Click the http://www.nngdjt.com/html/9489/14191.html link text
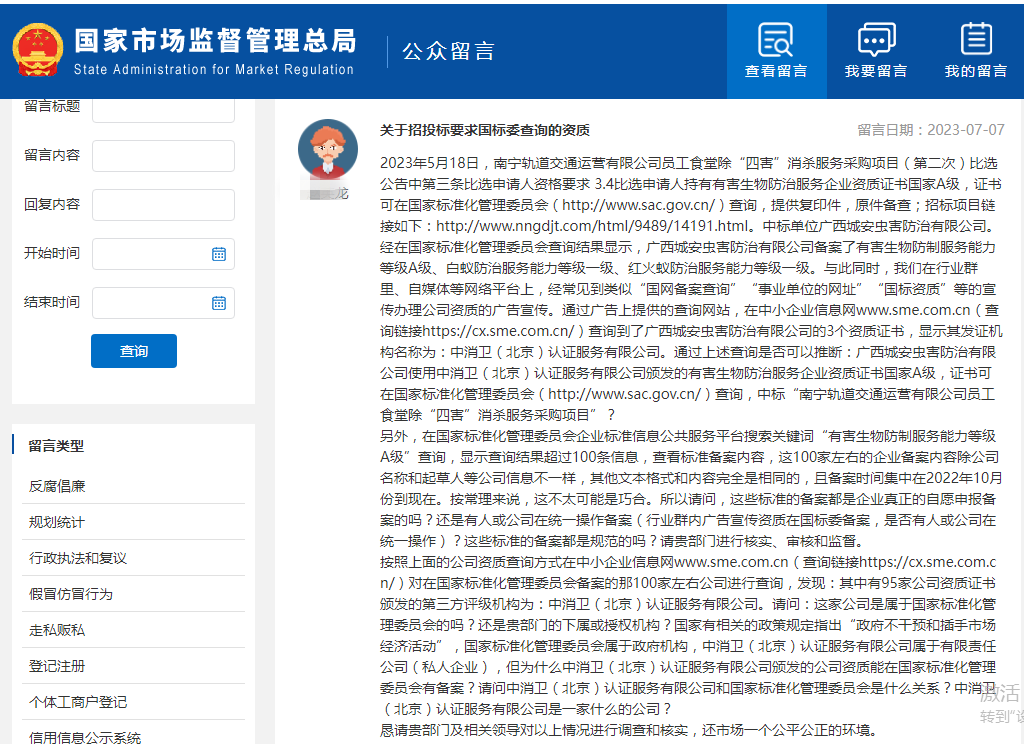The width and height of the screenshot is (1024, 744). 592,226
